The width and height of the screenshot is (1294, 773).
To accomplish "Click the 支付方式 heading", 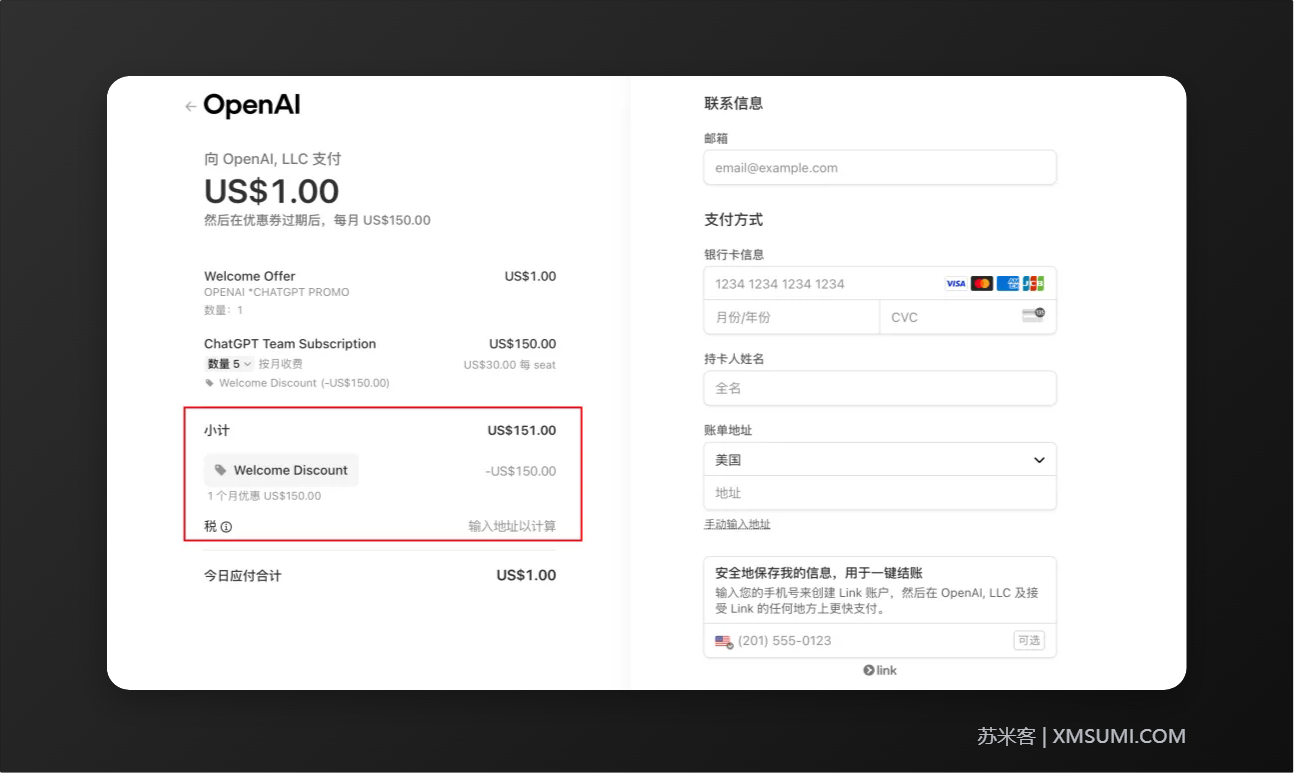I will [734, 219].
